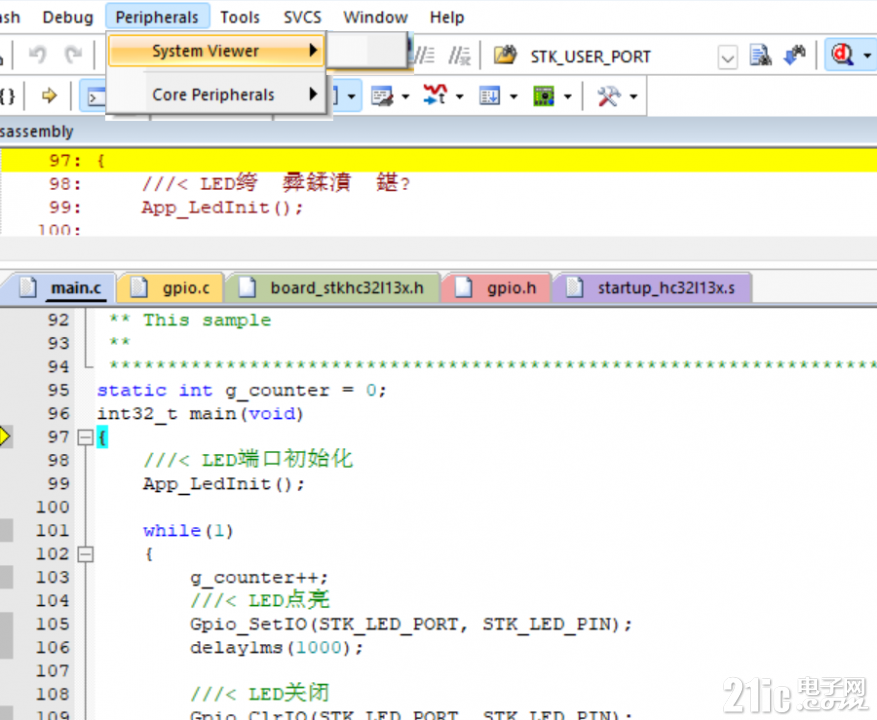
Task: Click the 'while(1)' statement
Action: 188,530
